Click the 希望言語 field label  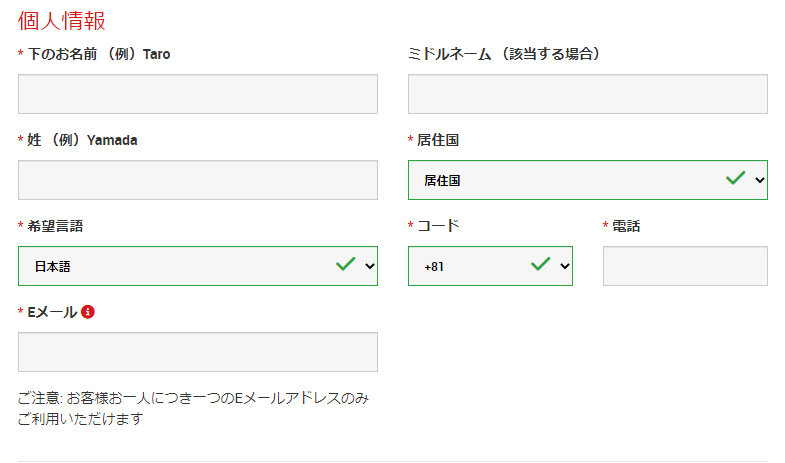point(55,226)
